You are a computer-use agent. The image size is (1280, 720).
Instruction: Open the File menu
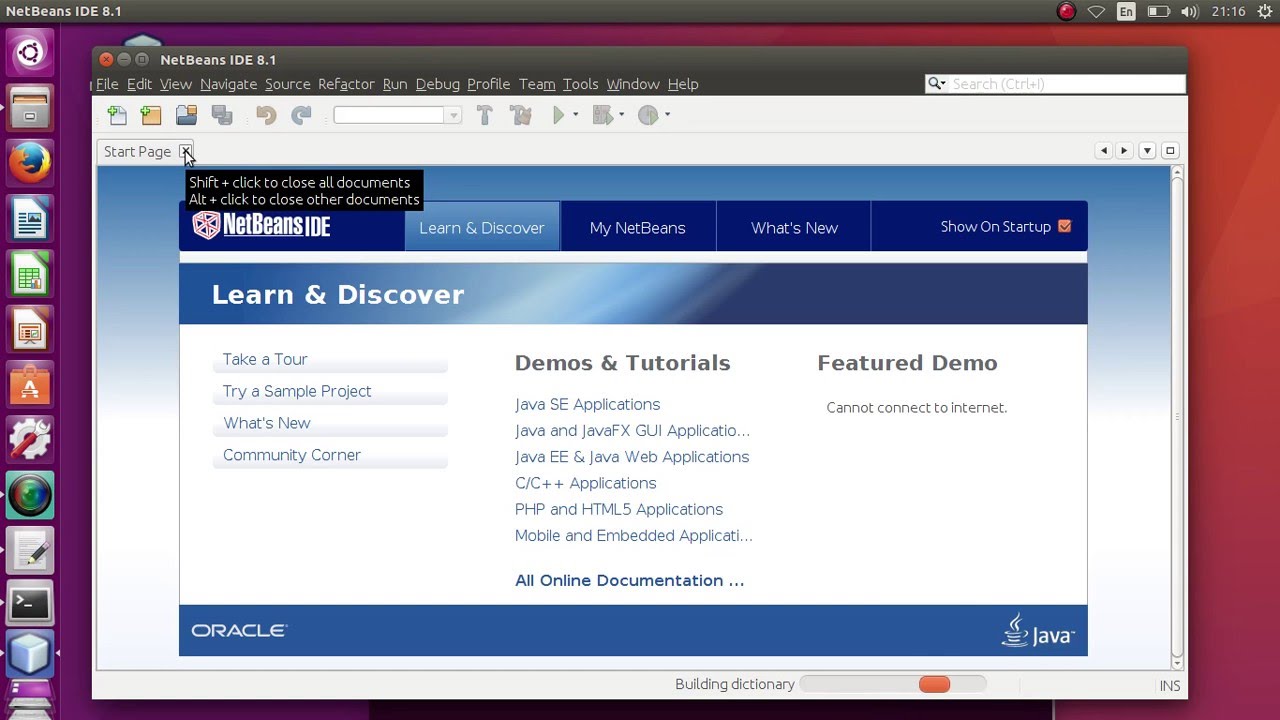point(106,84)
